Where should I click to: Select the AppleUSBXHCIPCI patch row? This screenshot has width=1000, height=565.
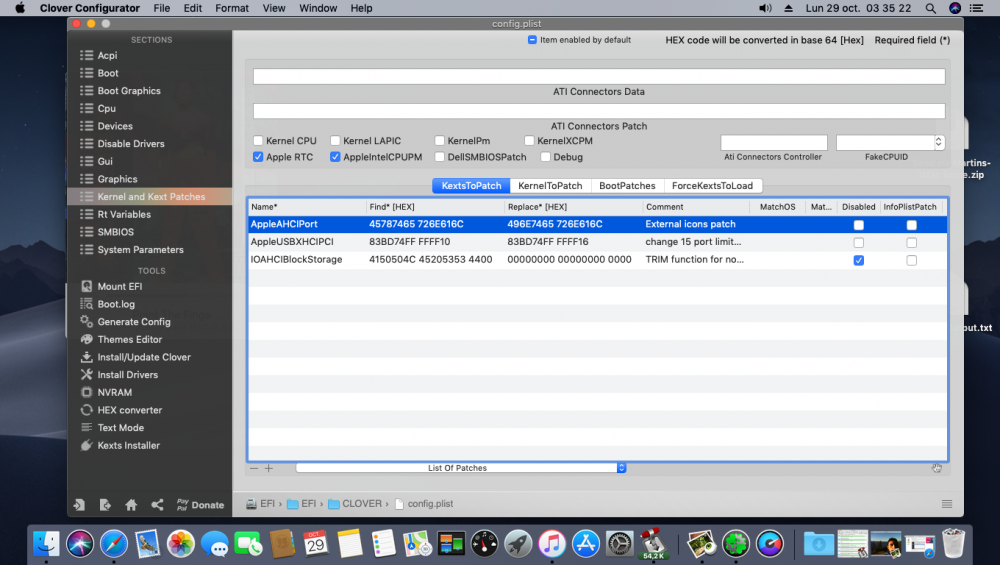pos(598,242)
